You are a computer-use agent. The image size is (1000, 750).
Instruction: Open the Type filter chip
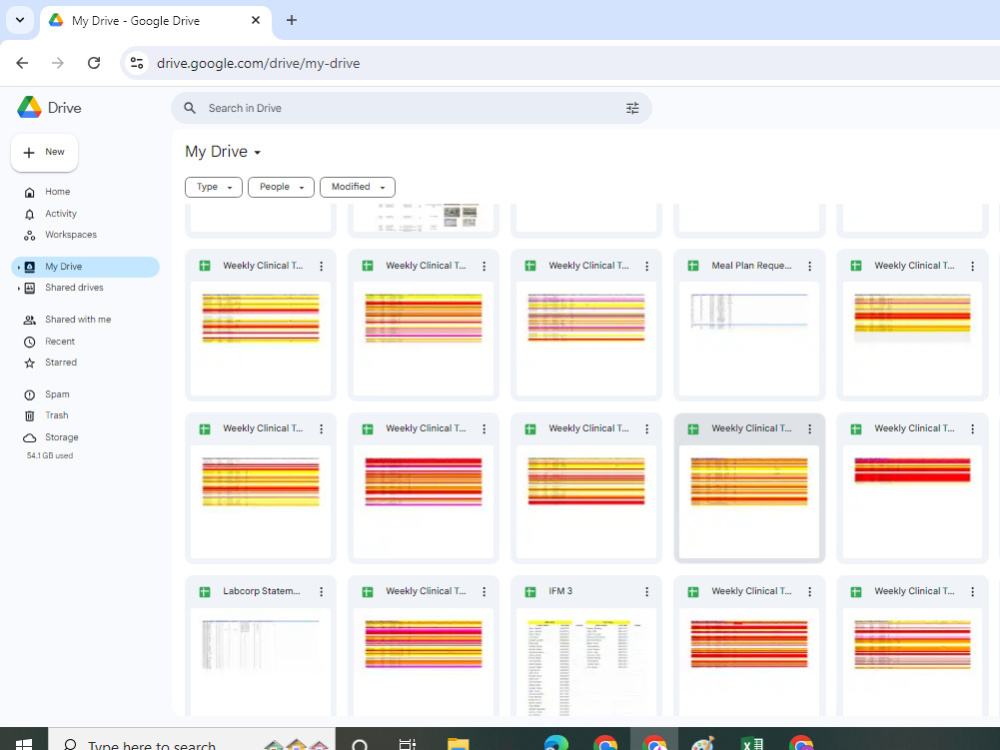pyautogui.click(x=214, y=187)
